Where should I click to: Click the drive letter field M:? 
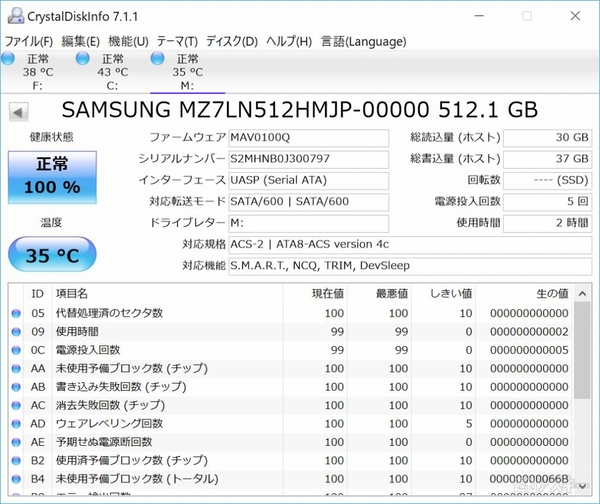[308, 223]
